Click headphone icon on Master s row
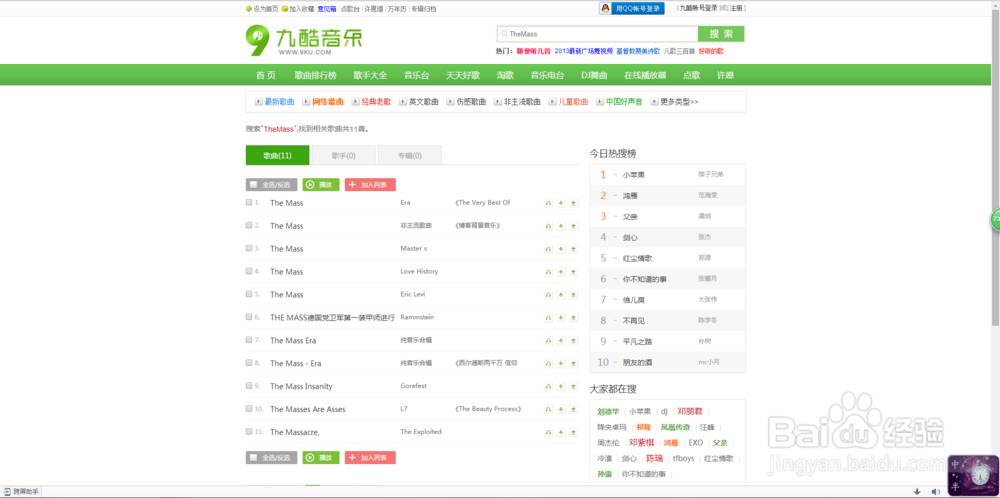 [x=548, y=249]
